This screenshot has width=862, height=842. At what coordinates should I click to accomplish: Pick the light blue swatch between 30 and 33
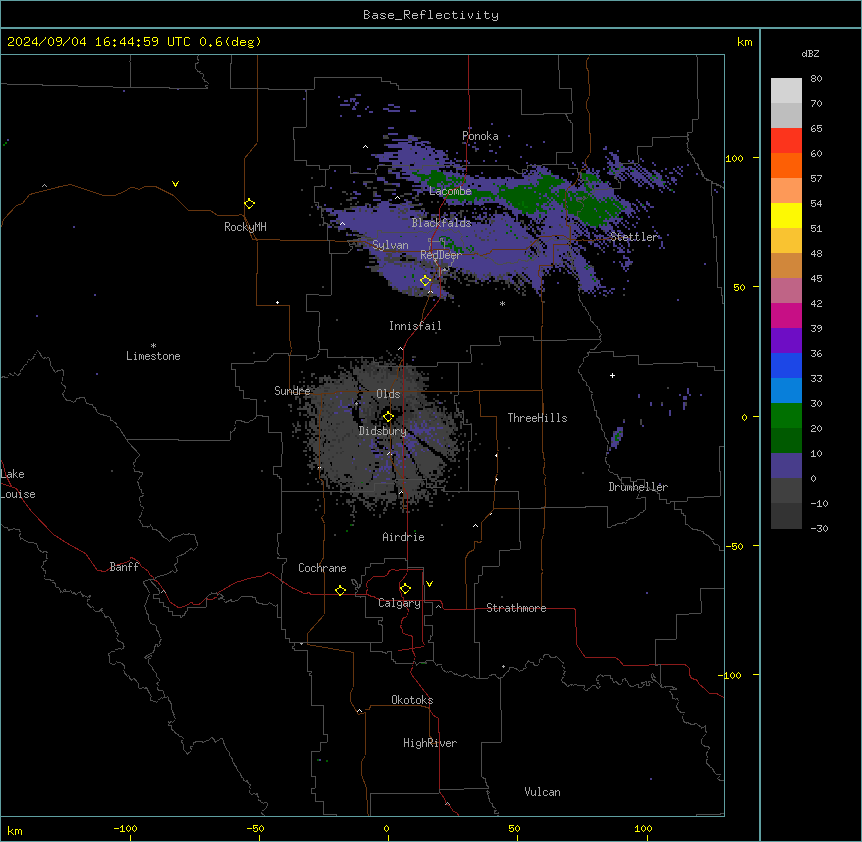[786, 391]
